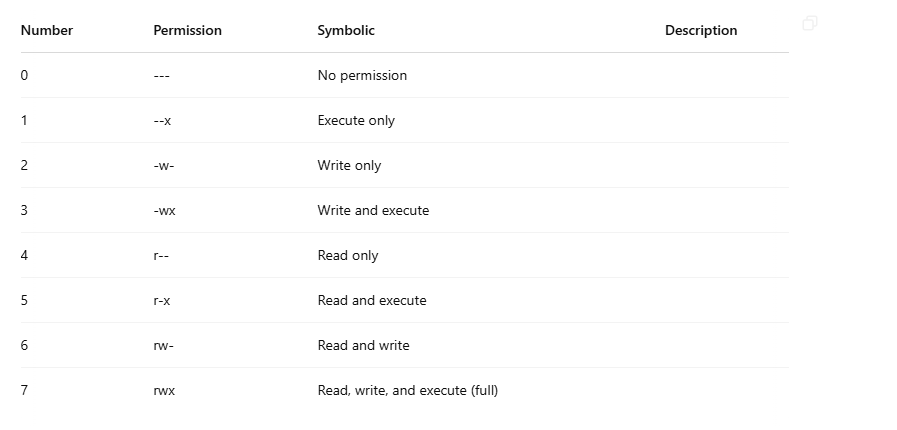Click the 'Read and write' cell

363,345
